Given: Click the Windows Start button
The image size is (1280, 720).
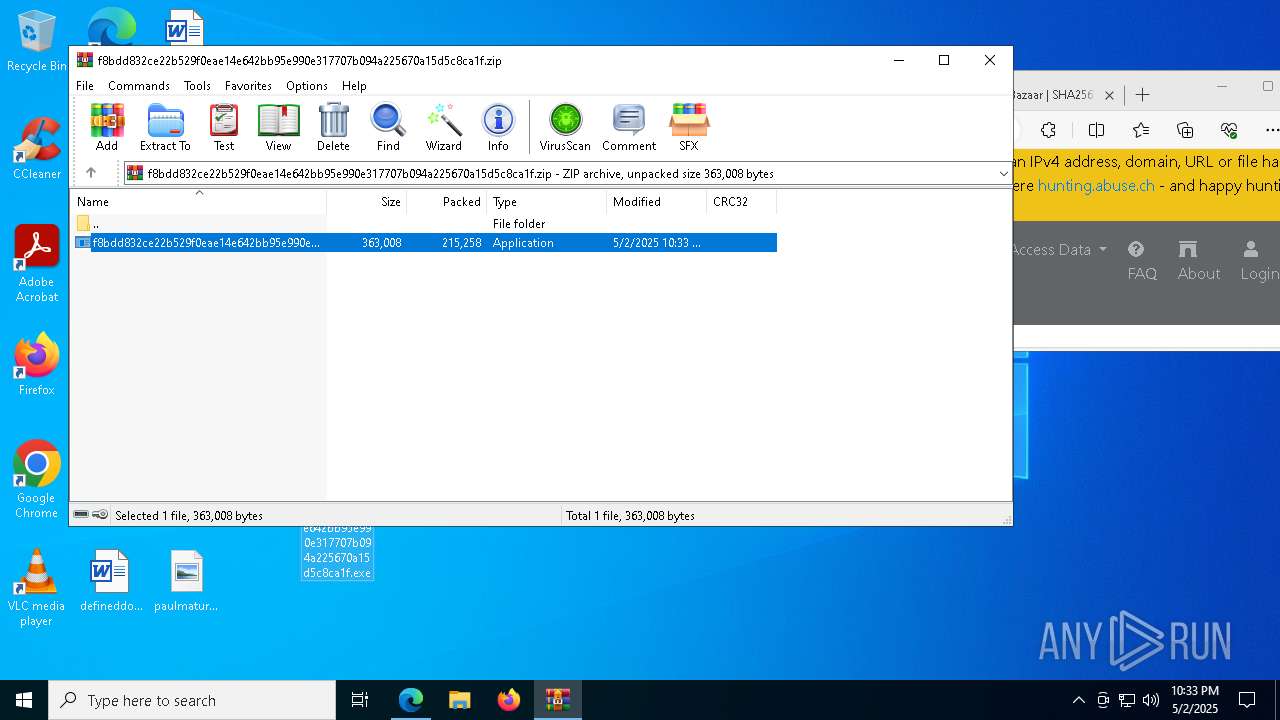Looking at the screenshot, I should (x=24, y=700).
